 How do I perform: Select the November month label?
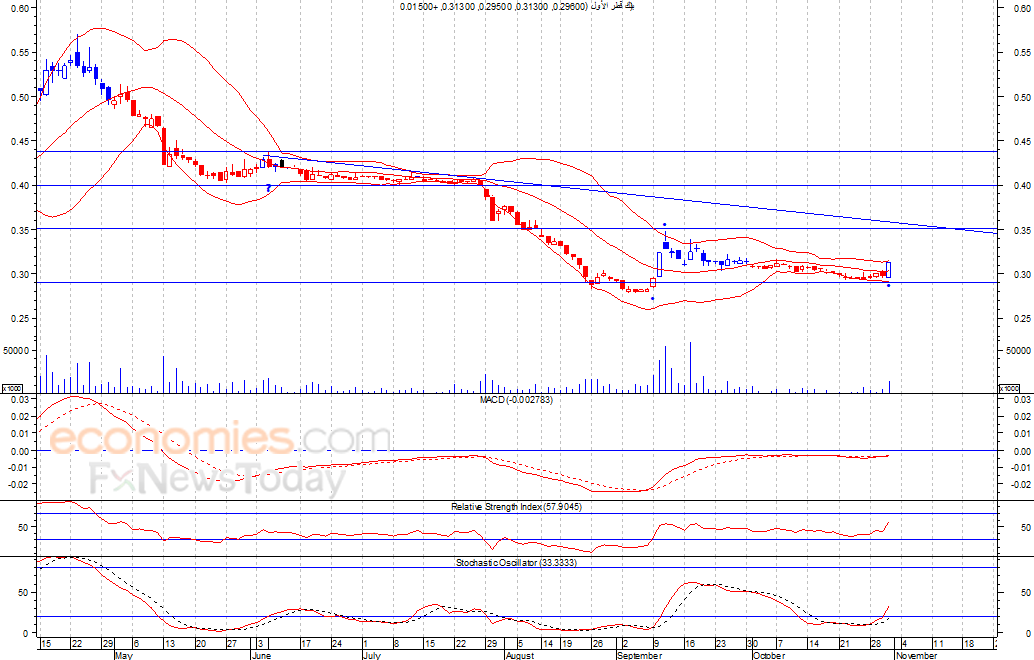point(916,655)
